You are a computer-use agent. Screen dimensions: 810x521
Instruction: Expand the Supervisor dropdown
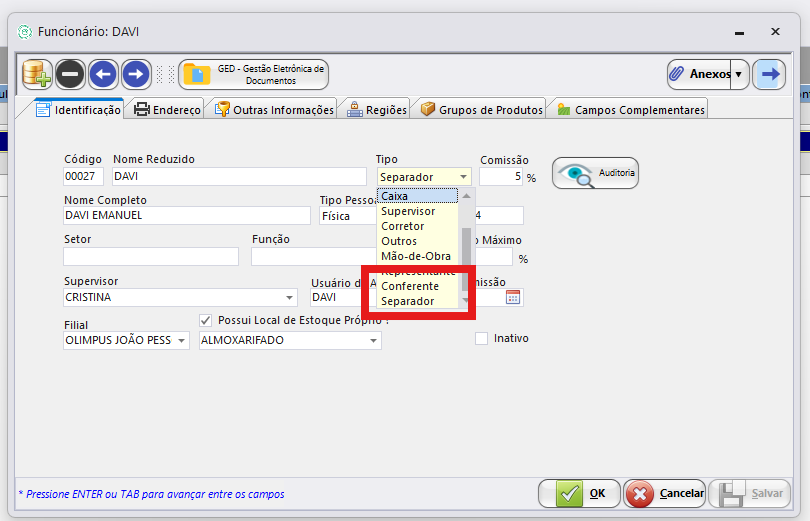pyautogui.click(x=290, y=298)
